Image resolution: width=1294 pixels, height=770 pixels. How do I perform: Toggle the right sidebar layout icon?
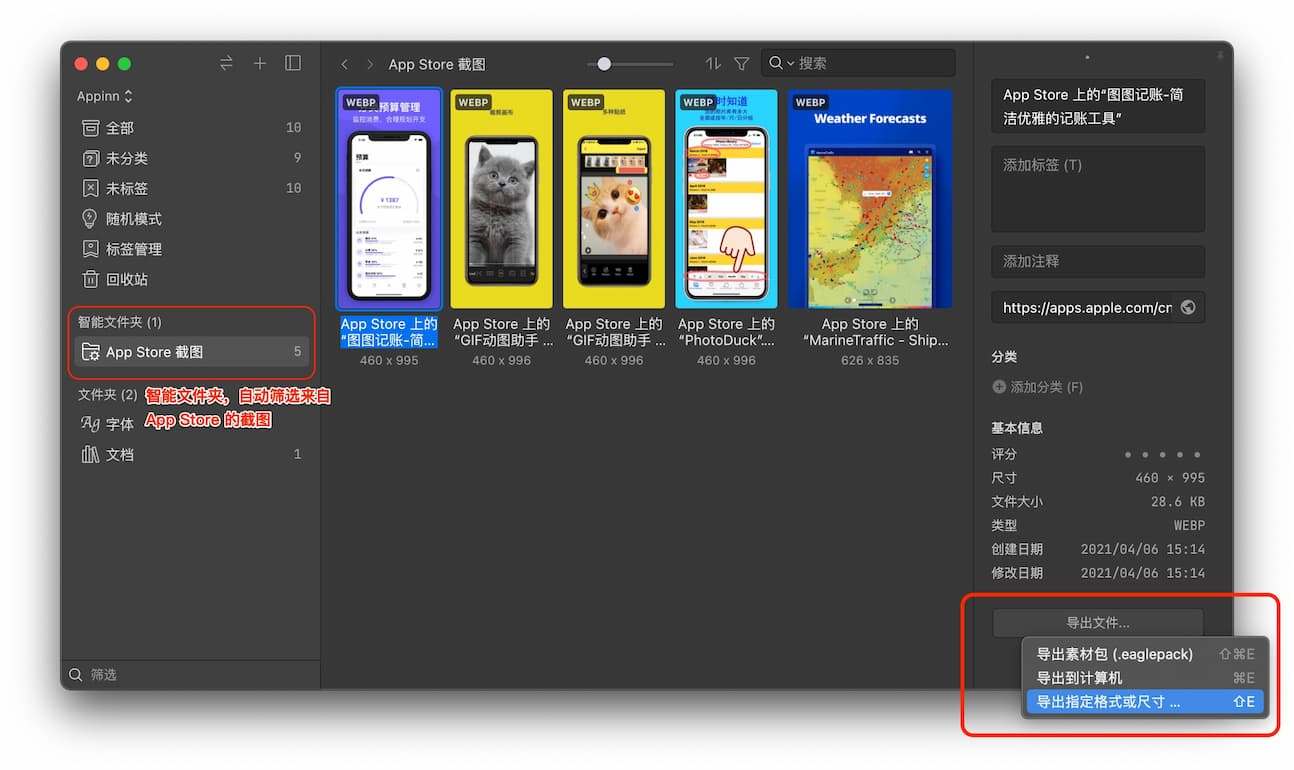[x=293, y=62]
